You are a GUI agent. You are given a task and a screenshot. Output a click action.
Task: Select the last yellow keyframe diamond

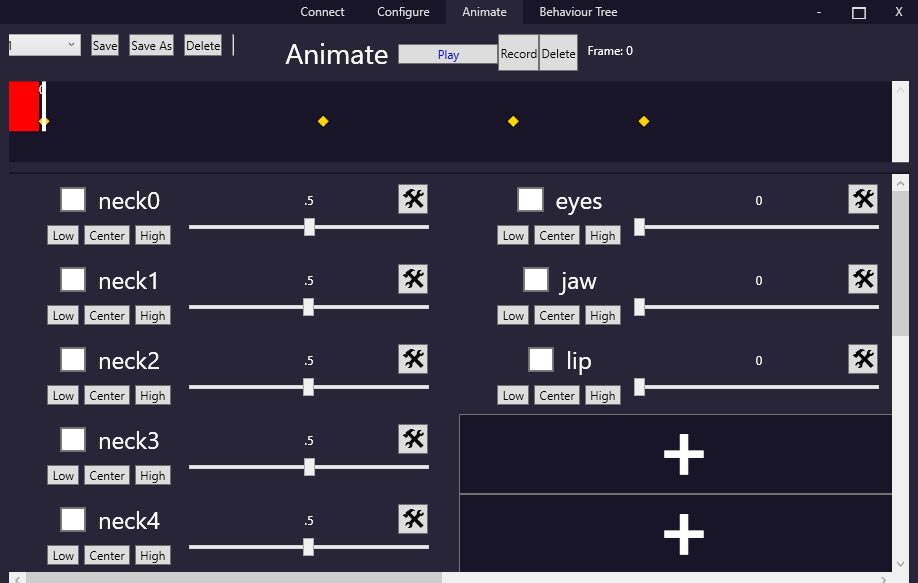pyautogui.click(x=644, y=121)
